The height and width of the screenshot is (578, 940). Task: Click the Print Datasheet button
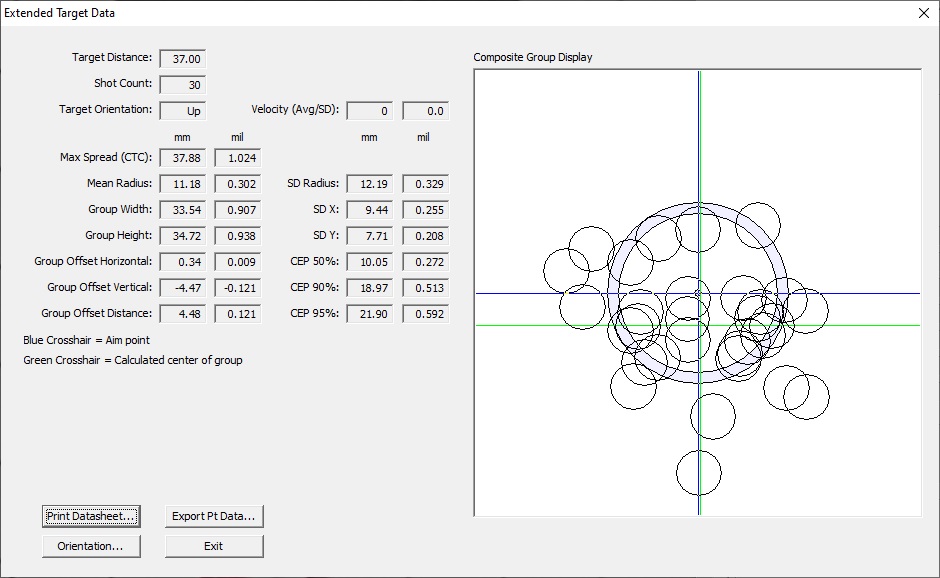(x=91, y=516)
